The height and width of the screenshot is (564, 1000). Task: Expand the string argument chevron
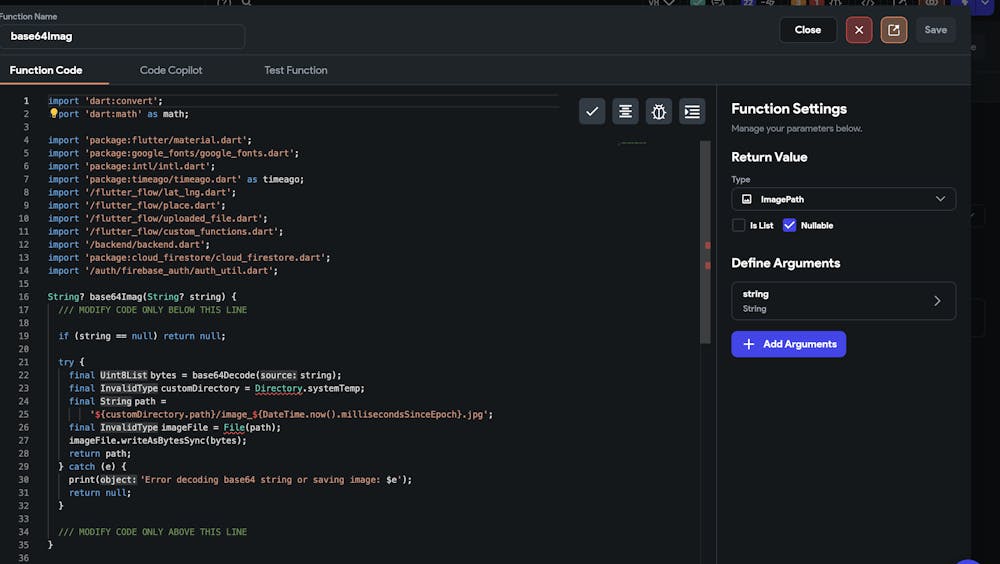tap(937, 301)
